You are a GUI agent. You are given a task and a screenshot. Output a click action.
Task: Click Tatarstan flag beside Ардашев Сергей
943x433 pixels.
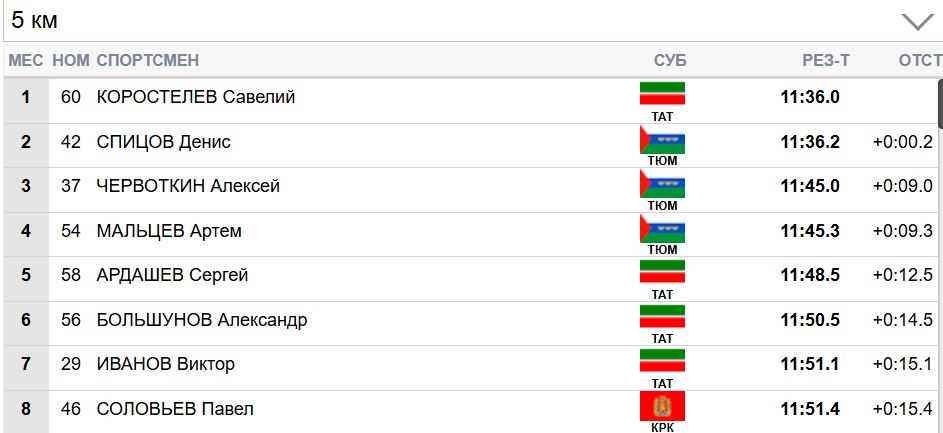click(662, 273)
